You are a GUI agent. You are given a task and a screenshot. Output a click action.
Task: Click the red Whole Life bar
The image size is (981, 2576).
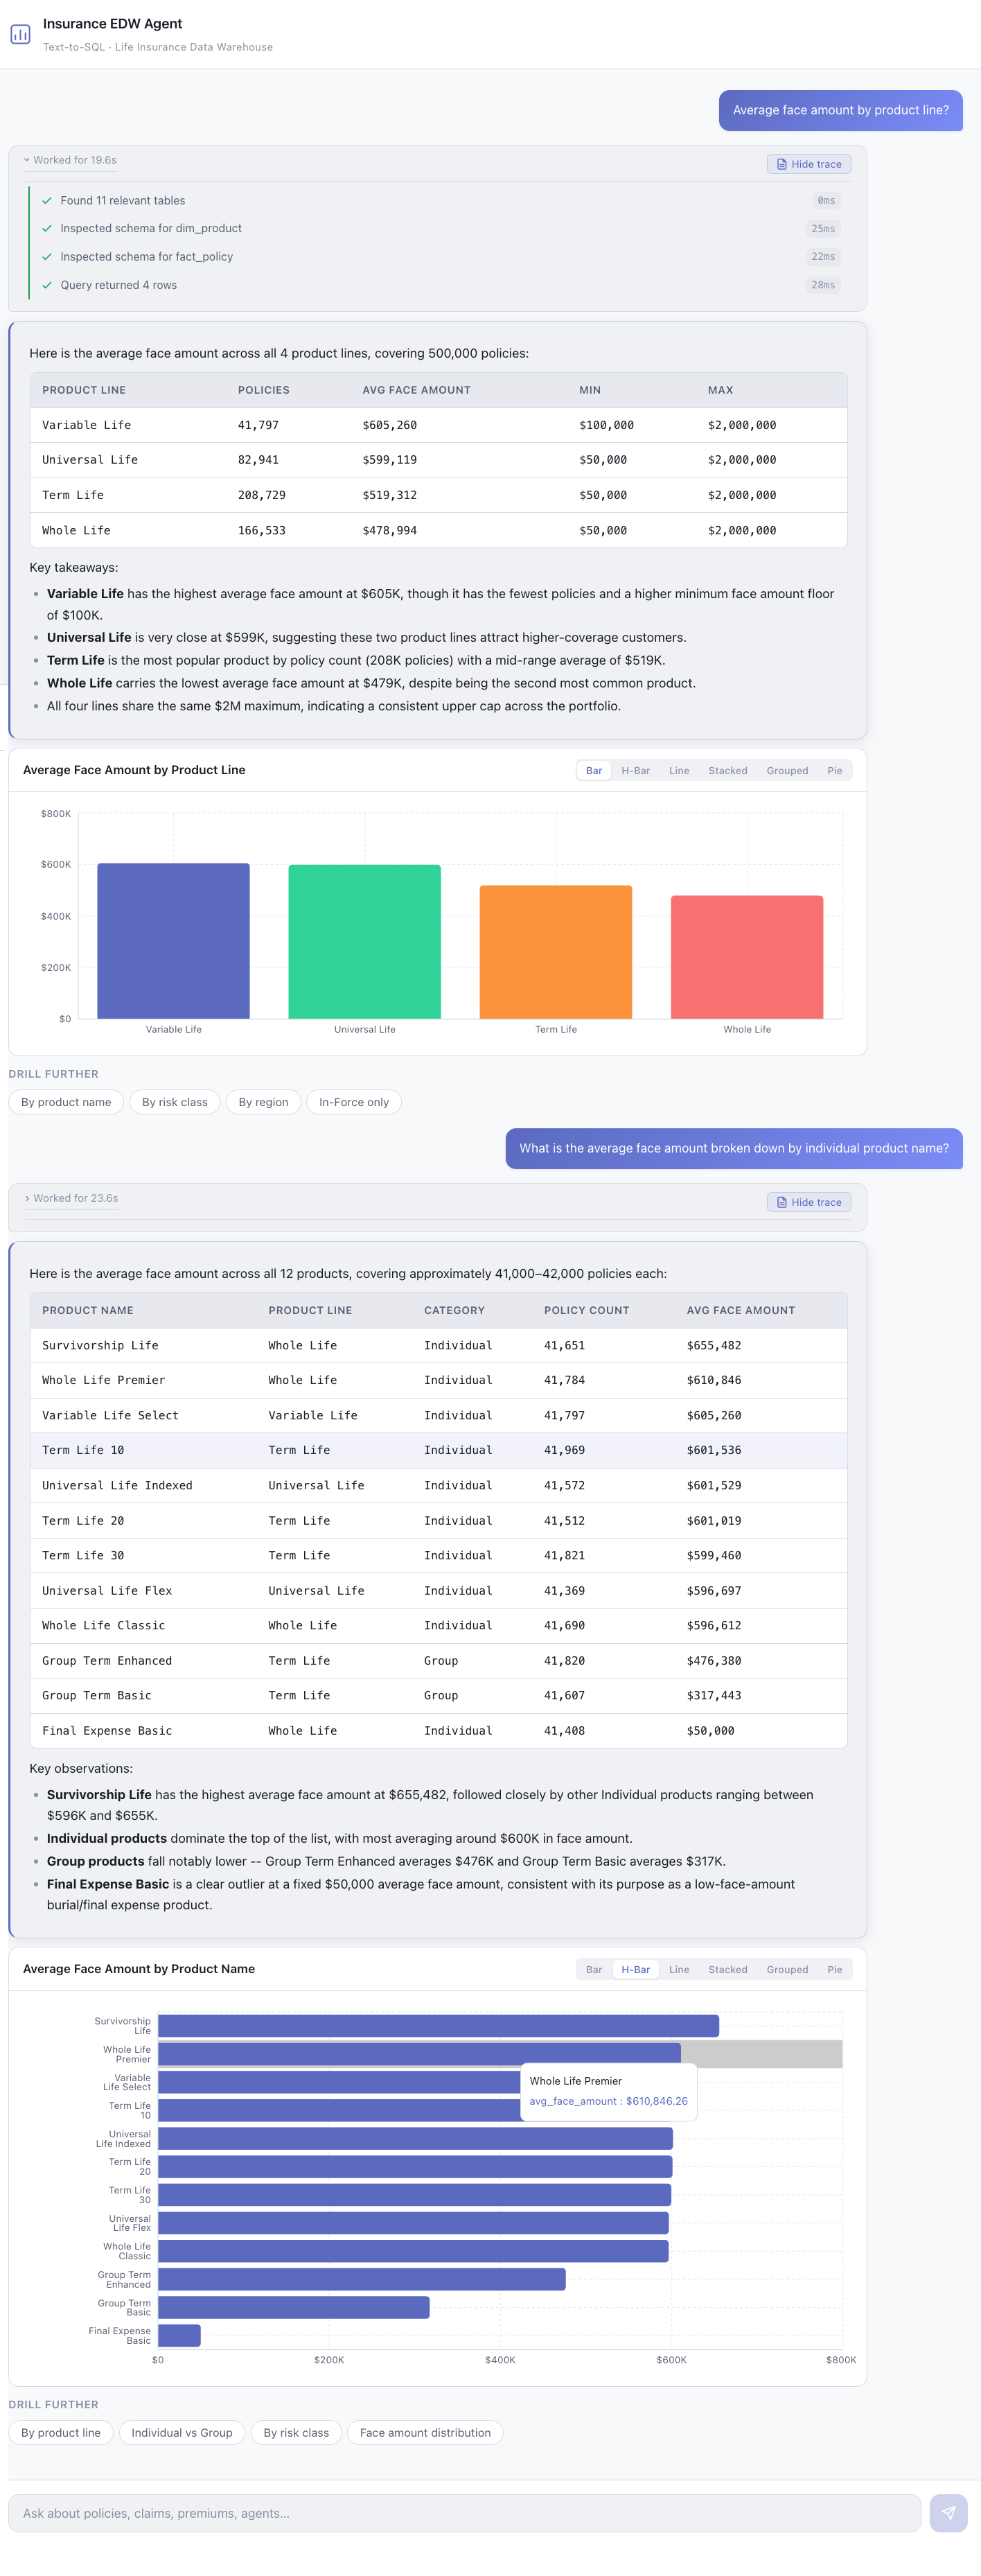(747, 957)
